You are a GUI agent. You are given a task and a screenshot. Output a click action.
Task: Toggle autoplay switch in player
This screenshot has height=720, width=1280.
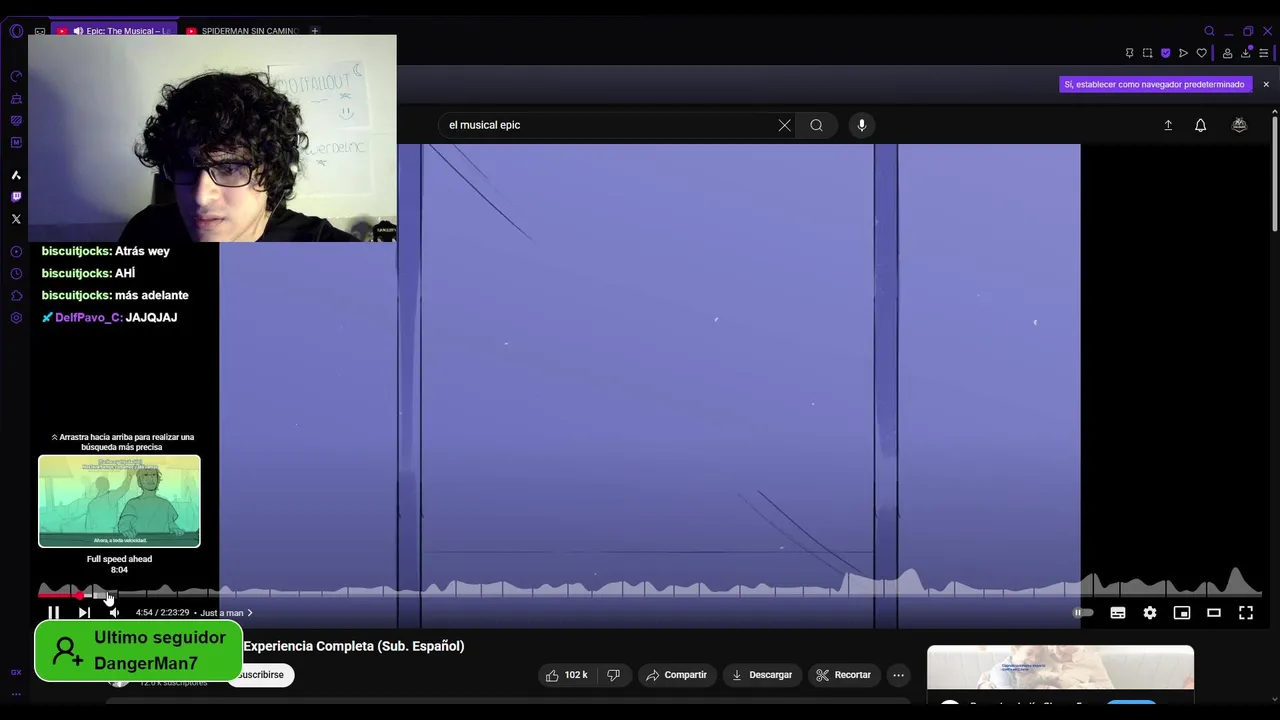point(1084,613)
